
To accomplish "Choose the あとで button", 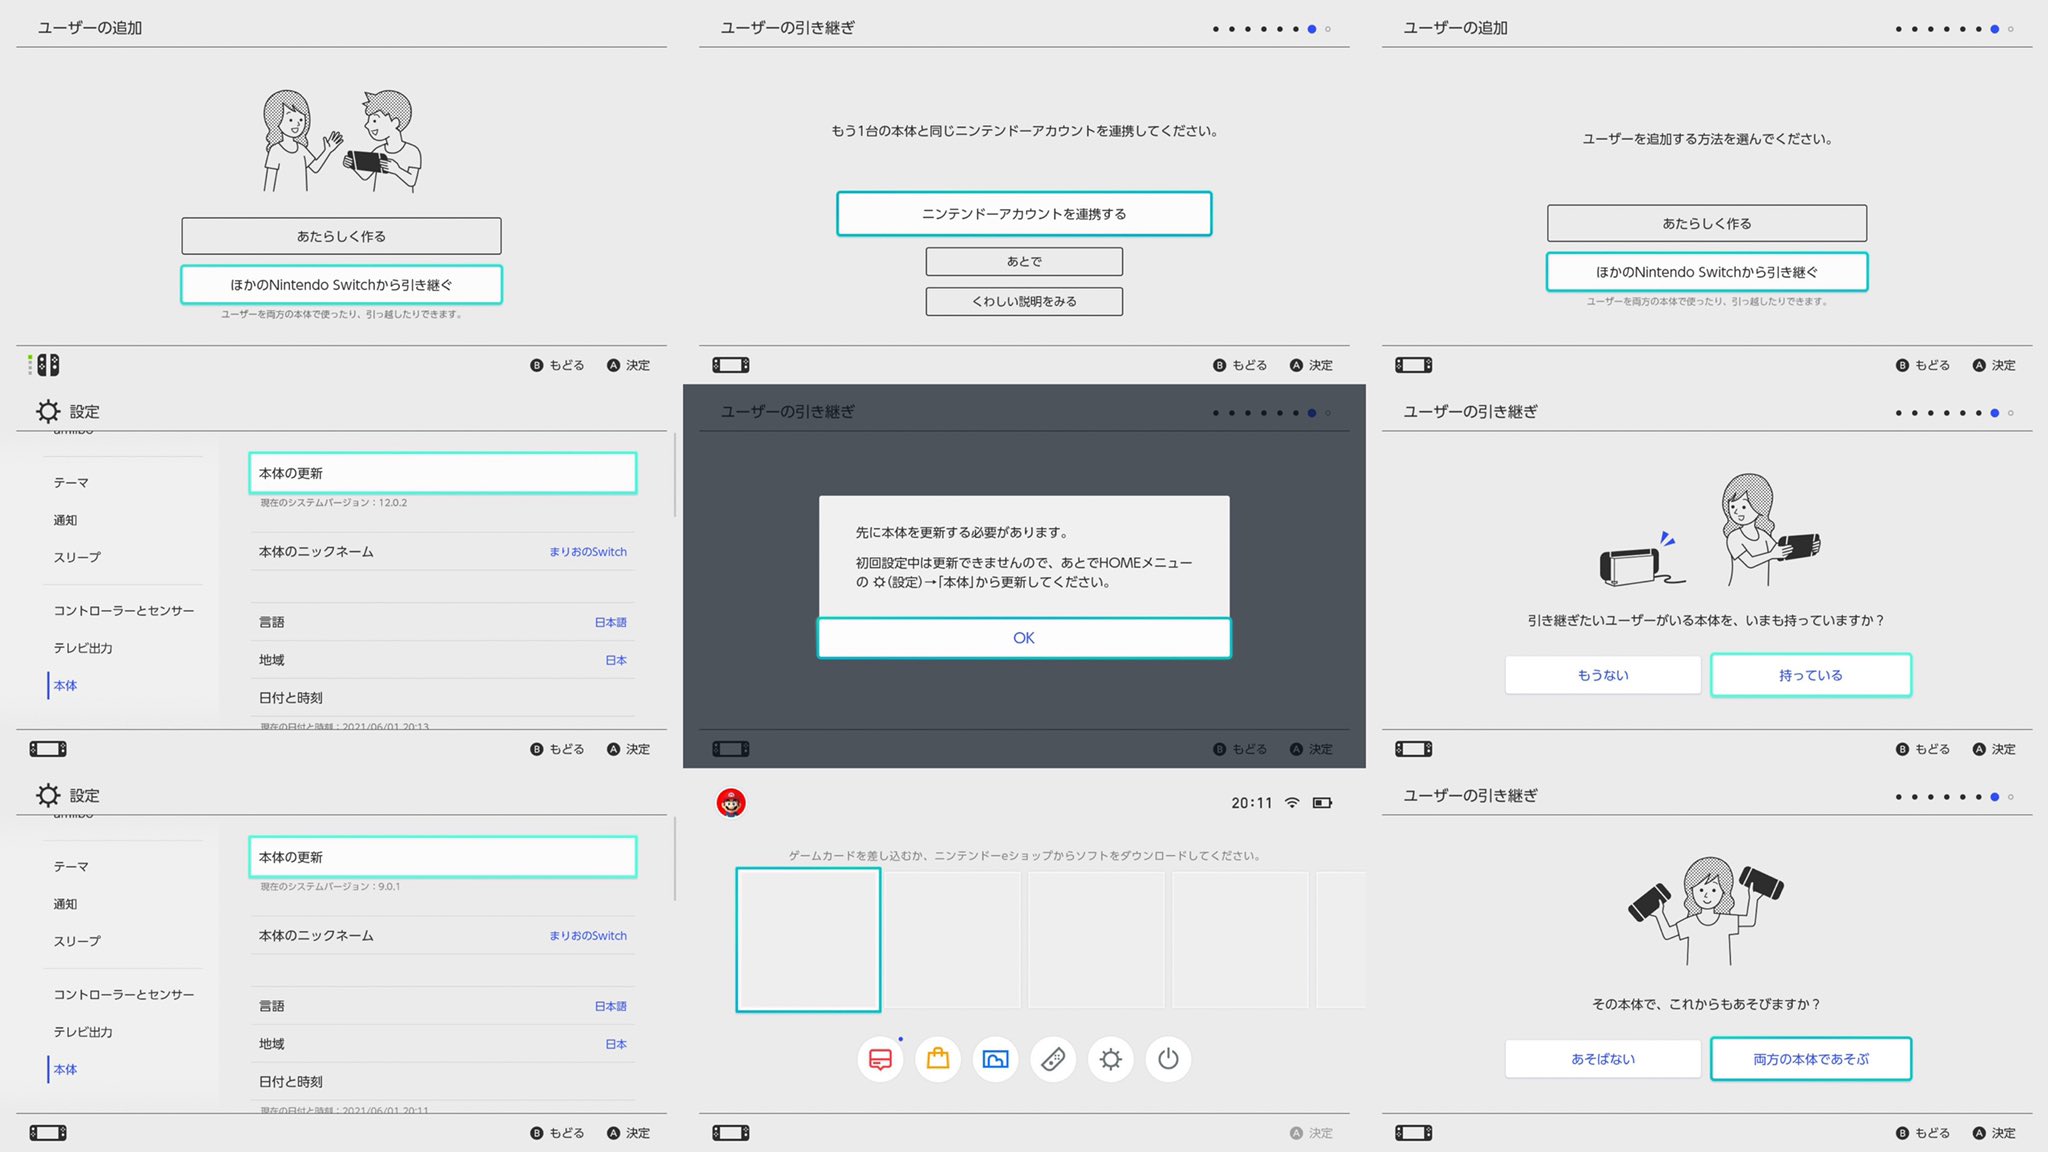I will pyautogui.click(x=1024, y=261).
